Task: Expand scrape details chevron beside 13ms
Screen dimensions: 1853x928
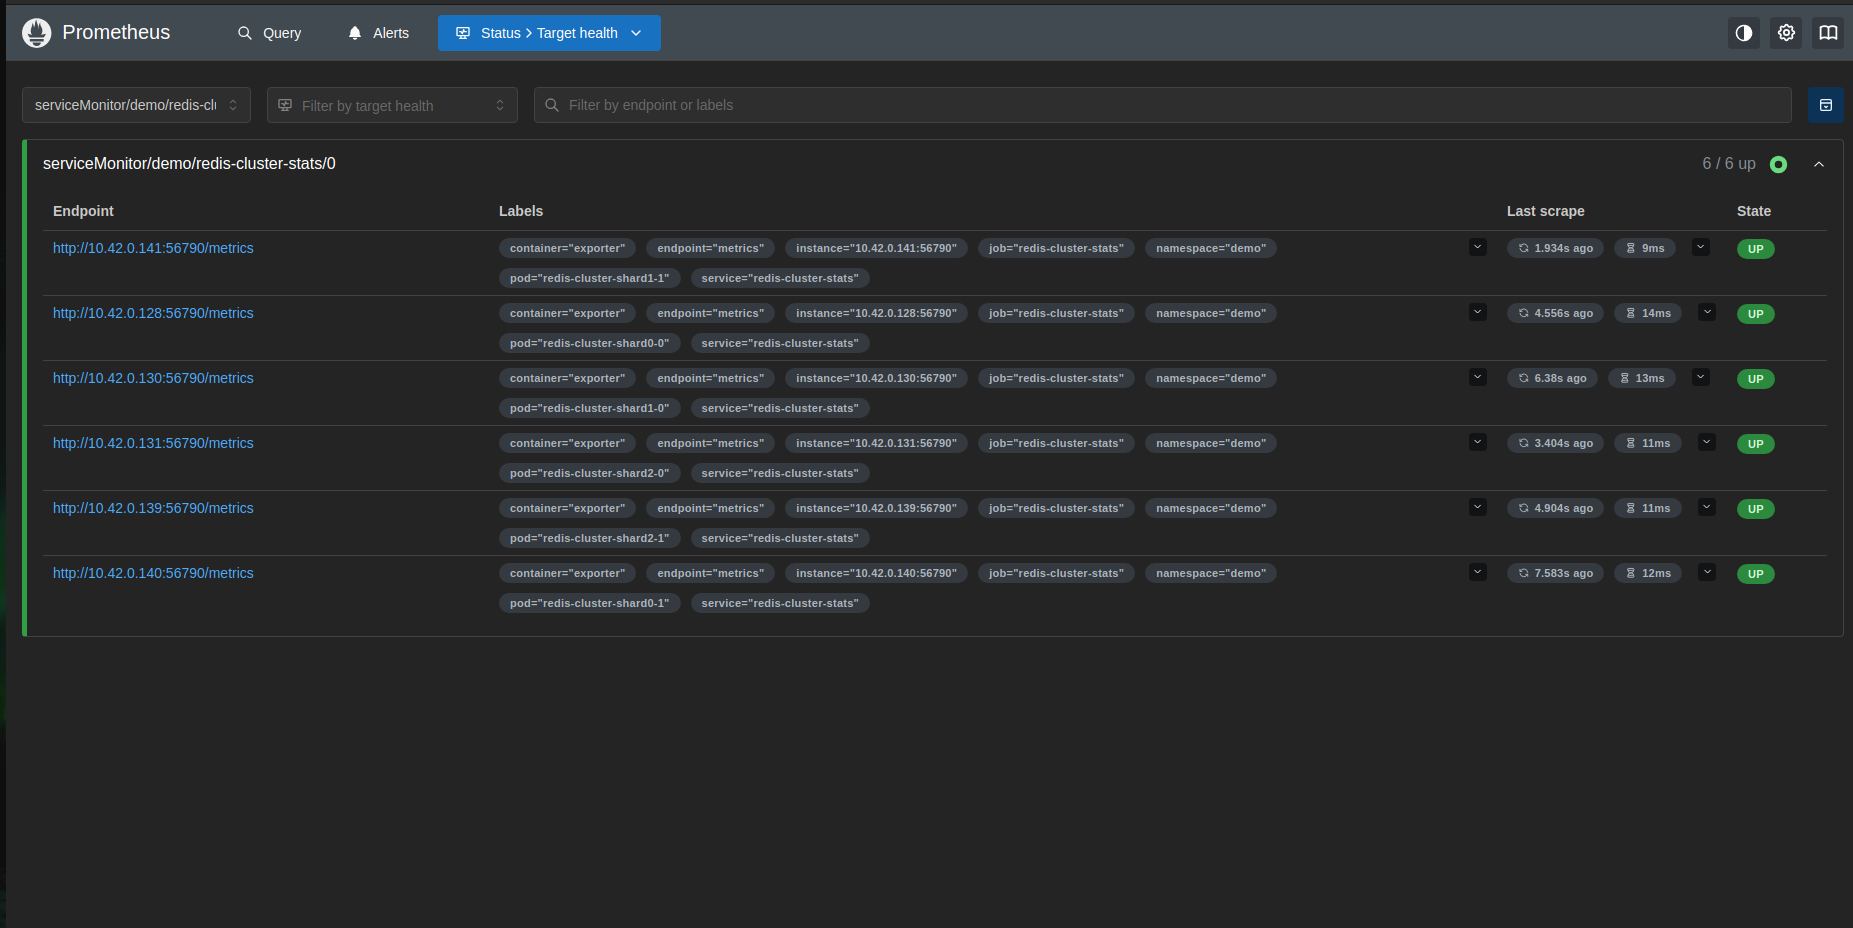Action: pyautogui.click(x=1701, y=377)
